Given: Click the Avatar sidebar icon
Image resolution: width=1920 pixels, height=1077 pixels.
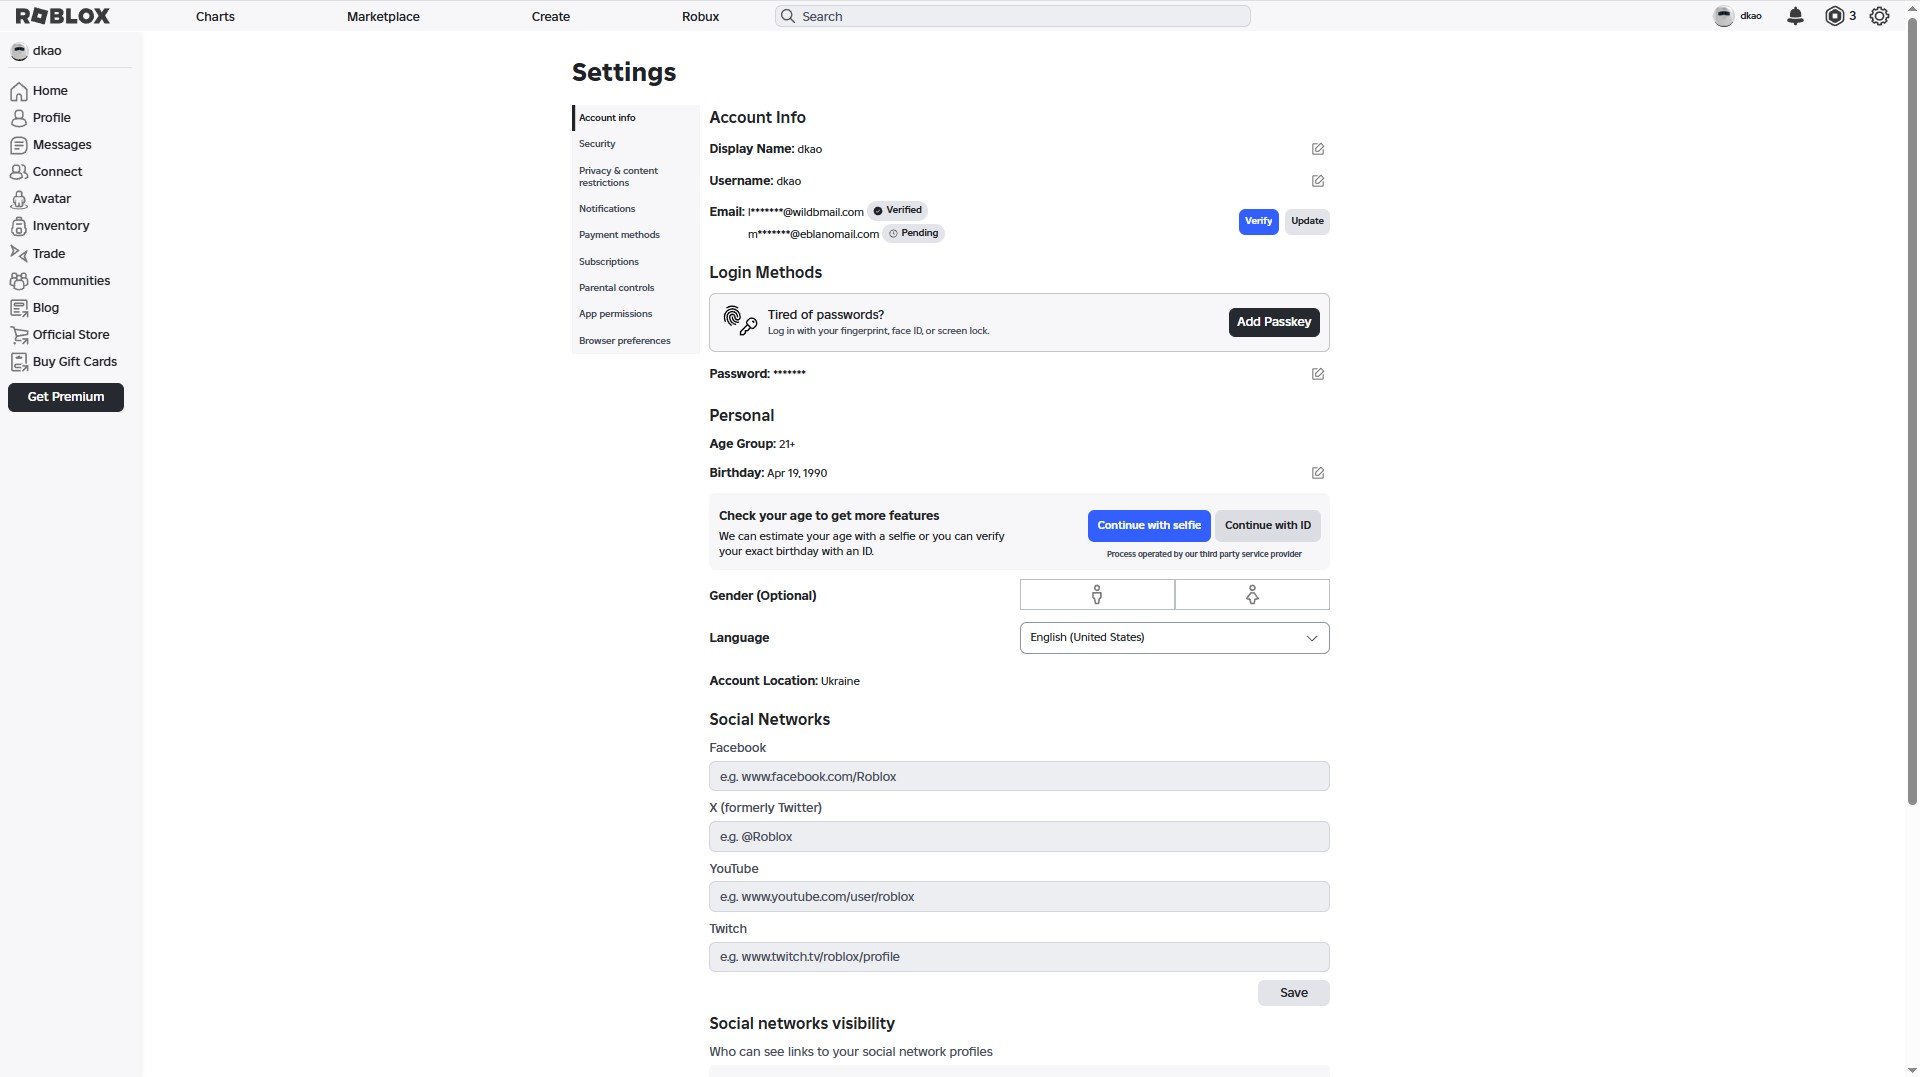Looking at the screenshot, I should pyautogui.click(x=19, y=199).
